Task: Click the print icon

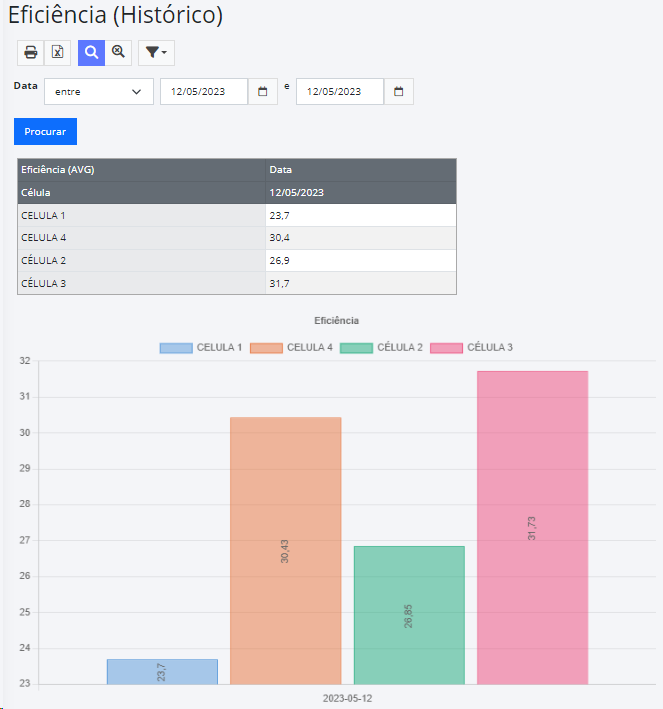Action: click(30, 52)
